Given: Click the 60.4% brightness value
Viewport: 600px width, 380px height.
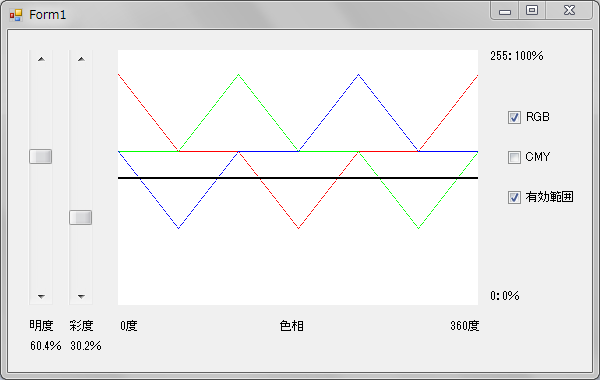Looking at the screenshot, I should (46, 346).
